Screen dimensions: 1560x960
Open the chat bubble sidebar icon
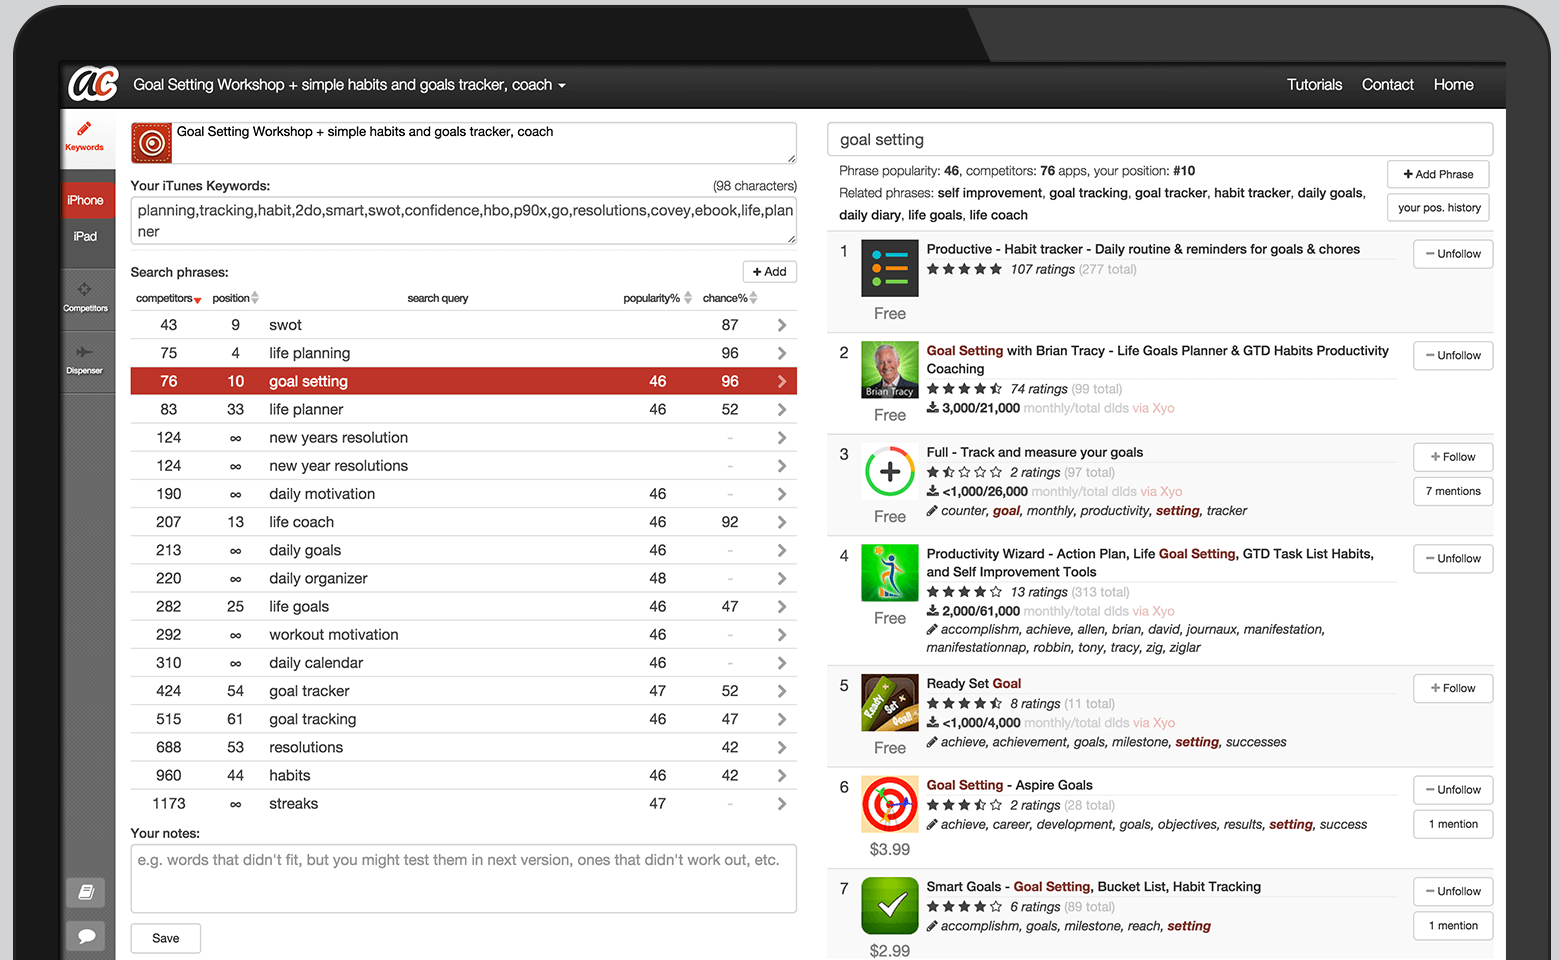point(86,936)
